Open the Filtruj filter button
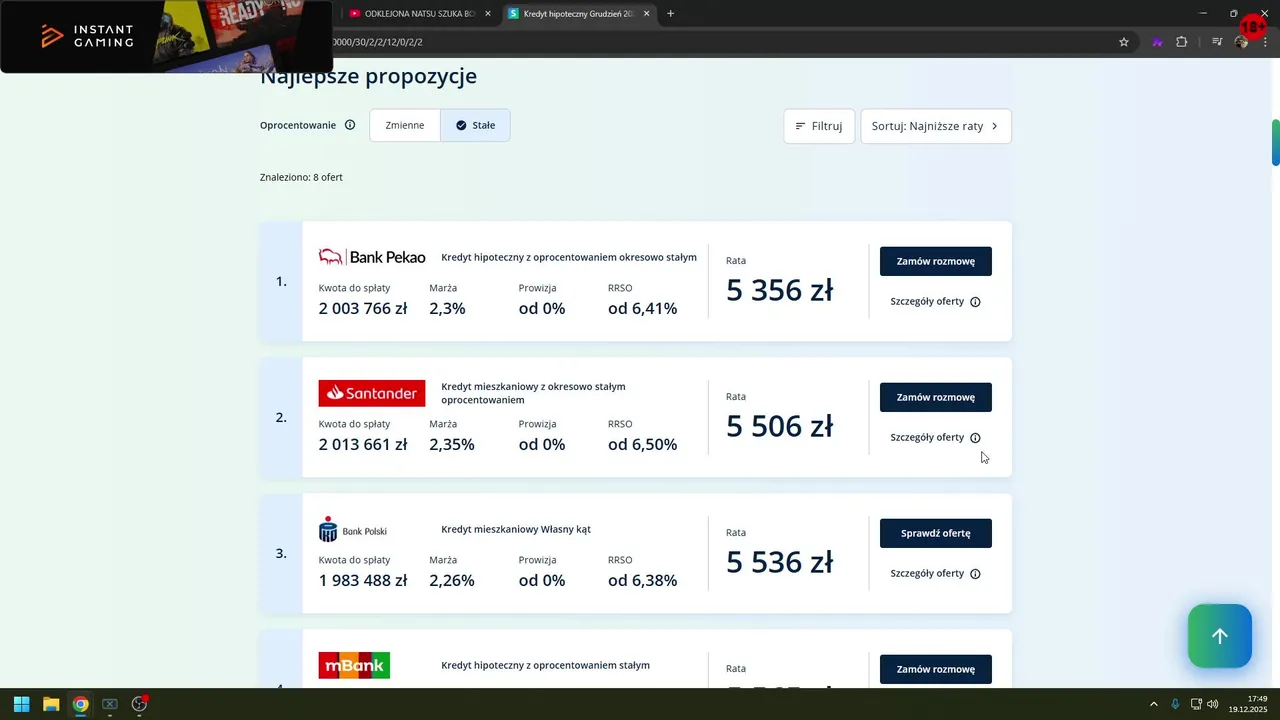 (819, 126)
